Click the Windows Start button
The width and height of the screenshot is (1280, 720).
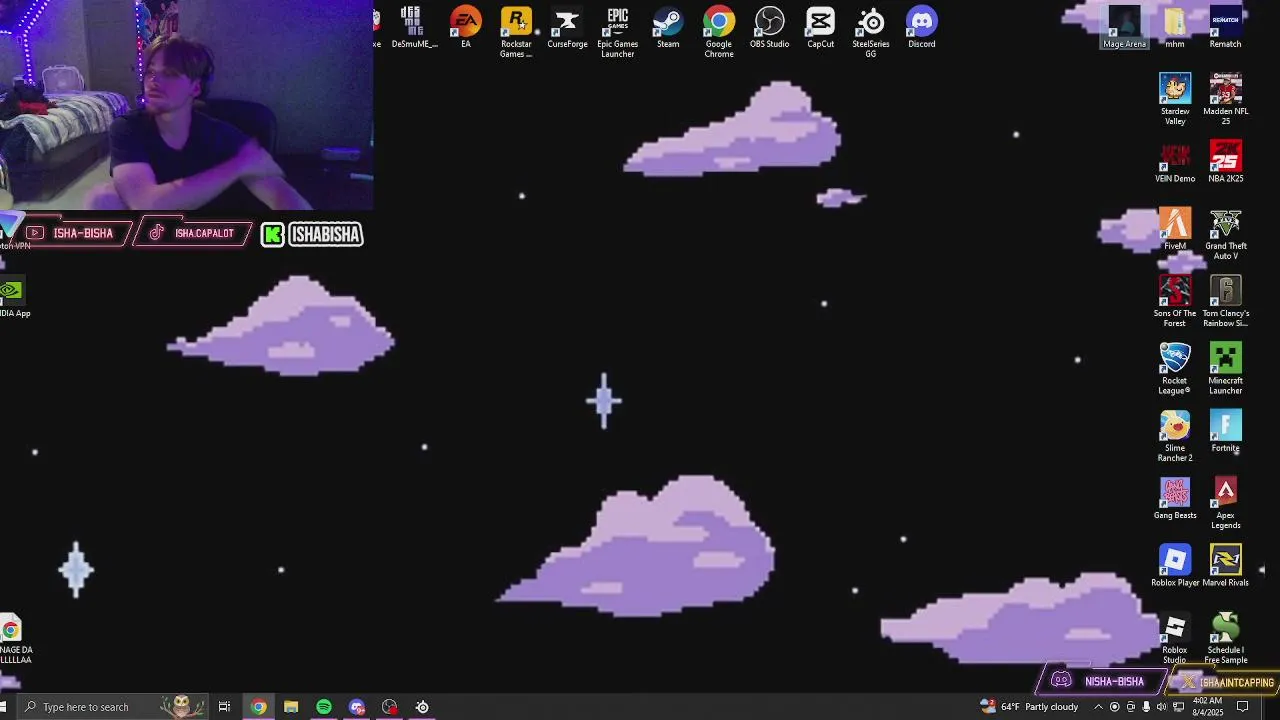[x=4, y=707]
